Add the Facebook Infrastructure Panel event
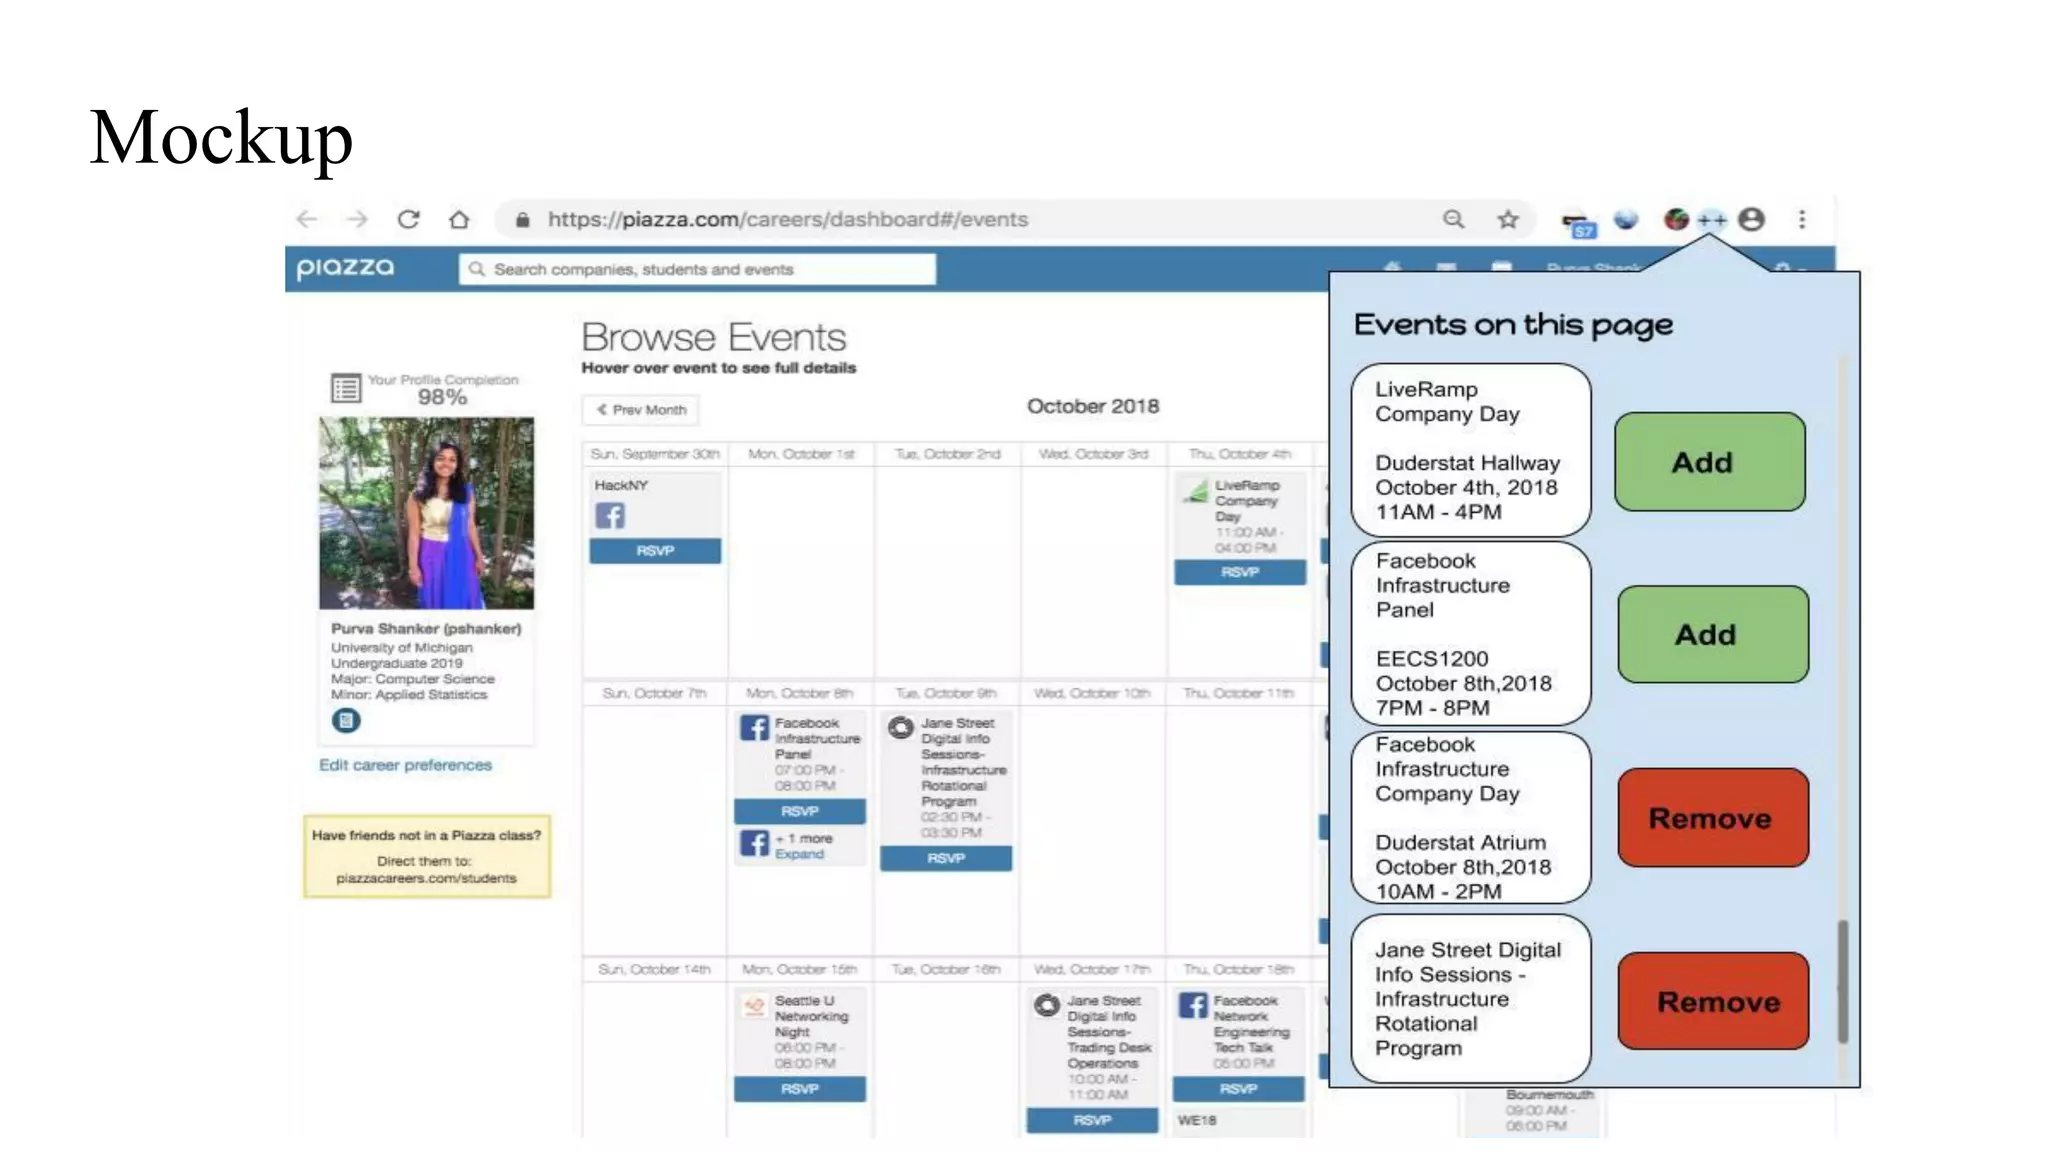This screenshot has height=1152, width=2048. 1712,634
